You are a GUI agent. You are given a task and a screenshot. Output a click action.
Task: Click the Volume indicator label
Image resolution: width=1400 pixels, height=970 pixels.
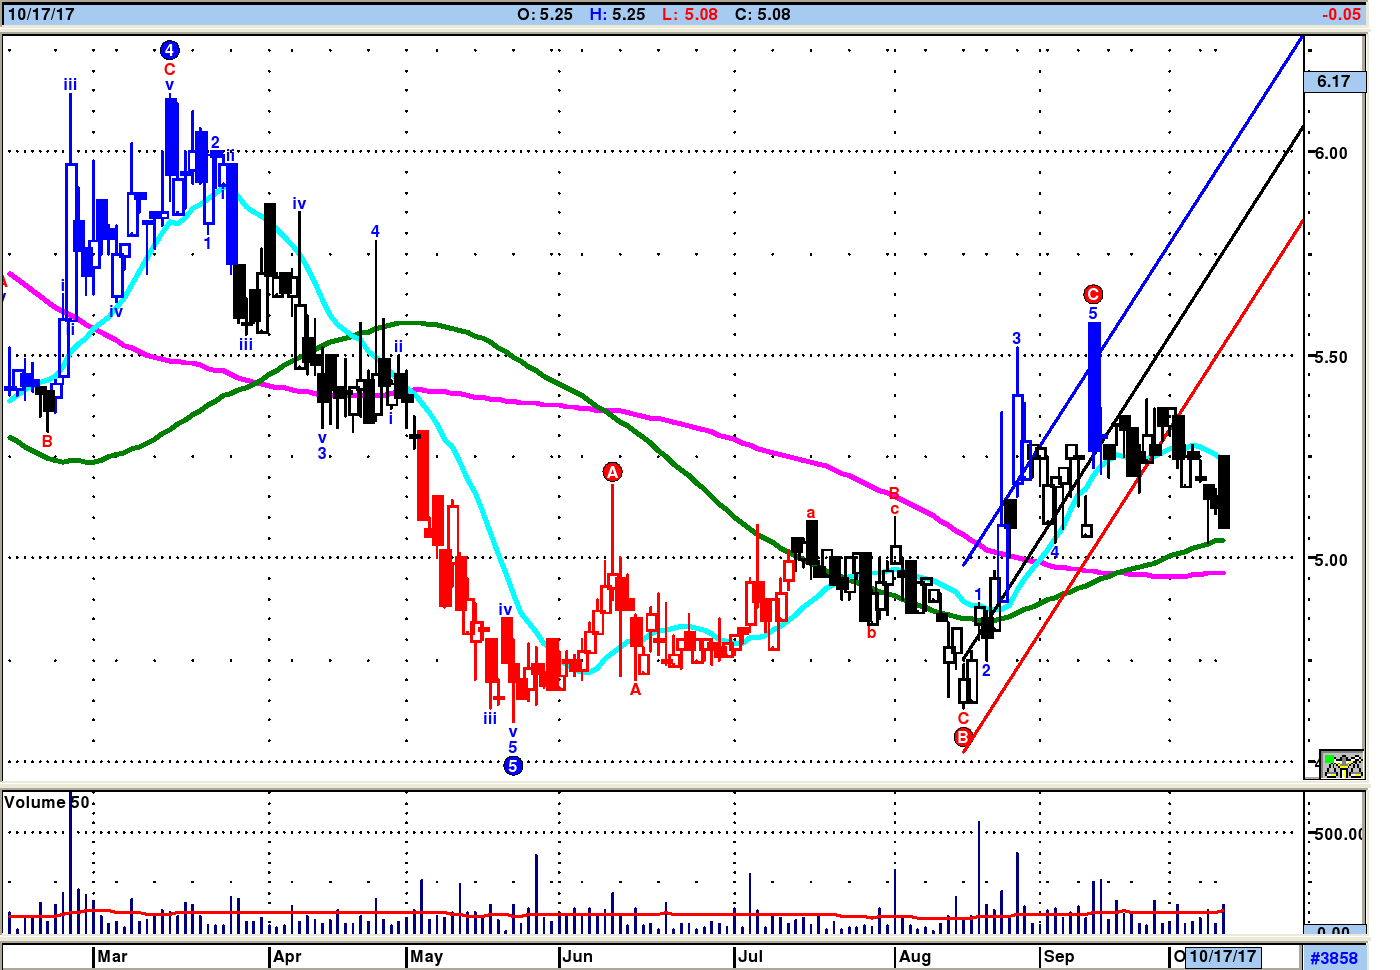click(47, 802)
